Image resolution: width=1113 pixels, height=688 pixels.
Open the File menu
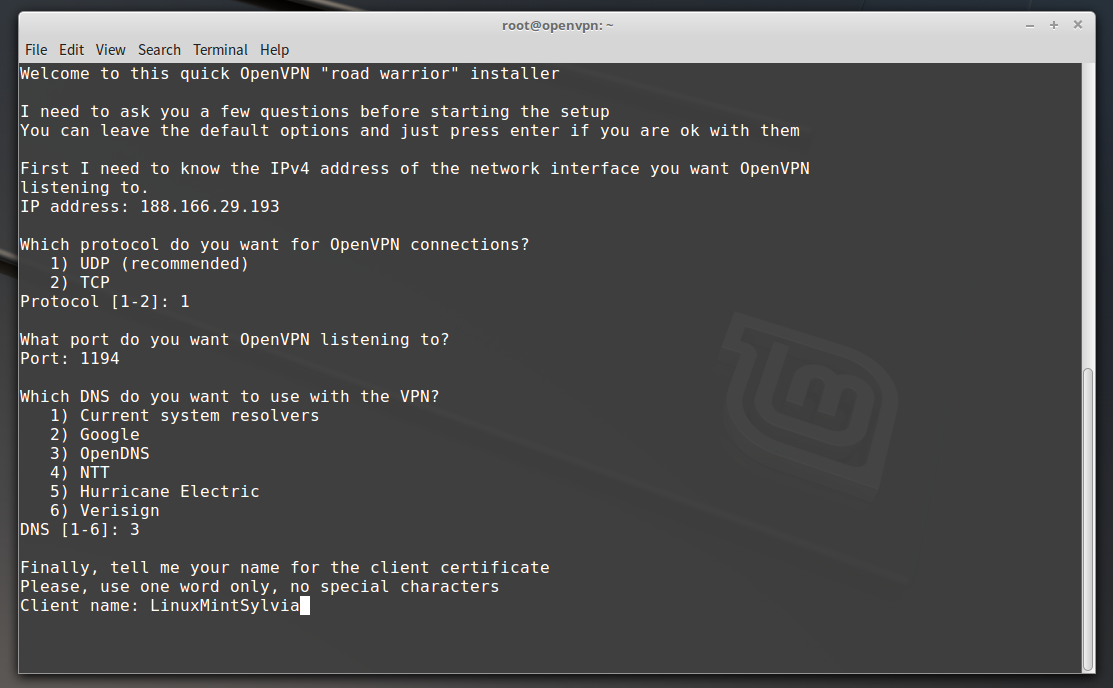pyautogui.click(x=36, y=50)
